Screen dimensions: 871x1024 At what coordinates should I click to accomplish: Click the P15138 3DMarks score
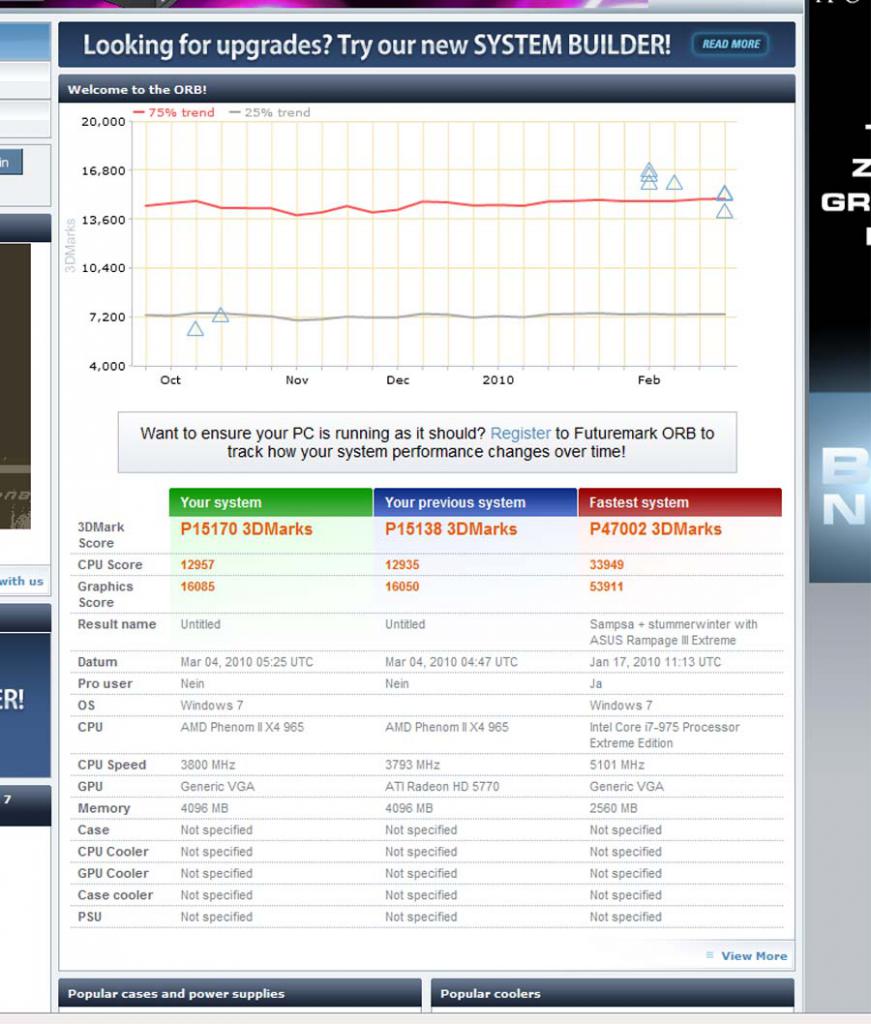point(451,529)
